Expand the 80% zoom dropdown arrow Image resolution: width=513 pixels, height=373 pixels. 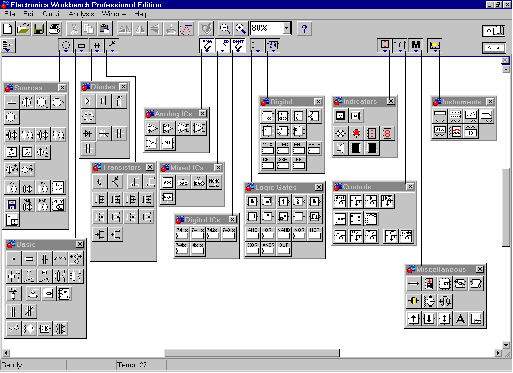click(x=287, y=29)
